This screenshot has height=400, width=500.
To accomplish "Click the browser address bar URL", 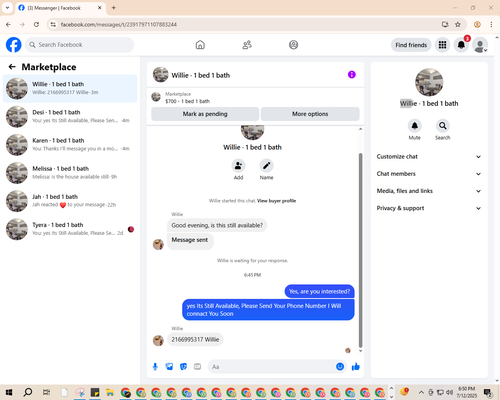I will [x=118, y=25].
